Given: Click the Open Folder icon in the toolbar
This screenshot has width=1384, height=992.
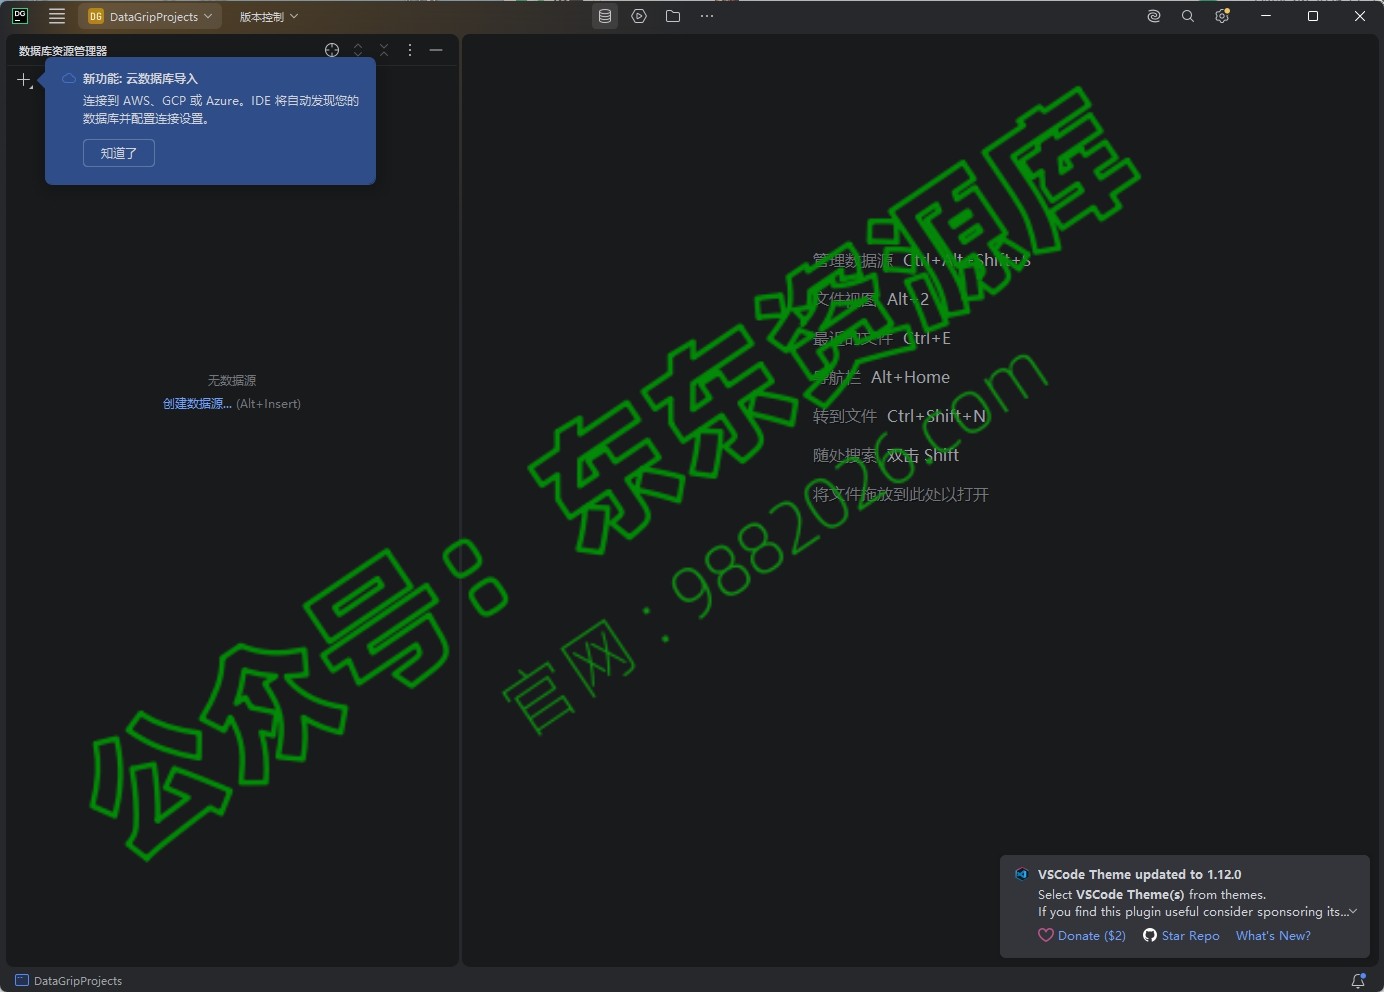Looking at the screenshot, I should click(x=673, y=16).
